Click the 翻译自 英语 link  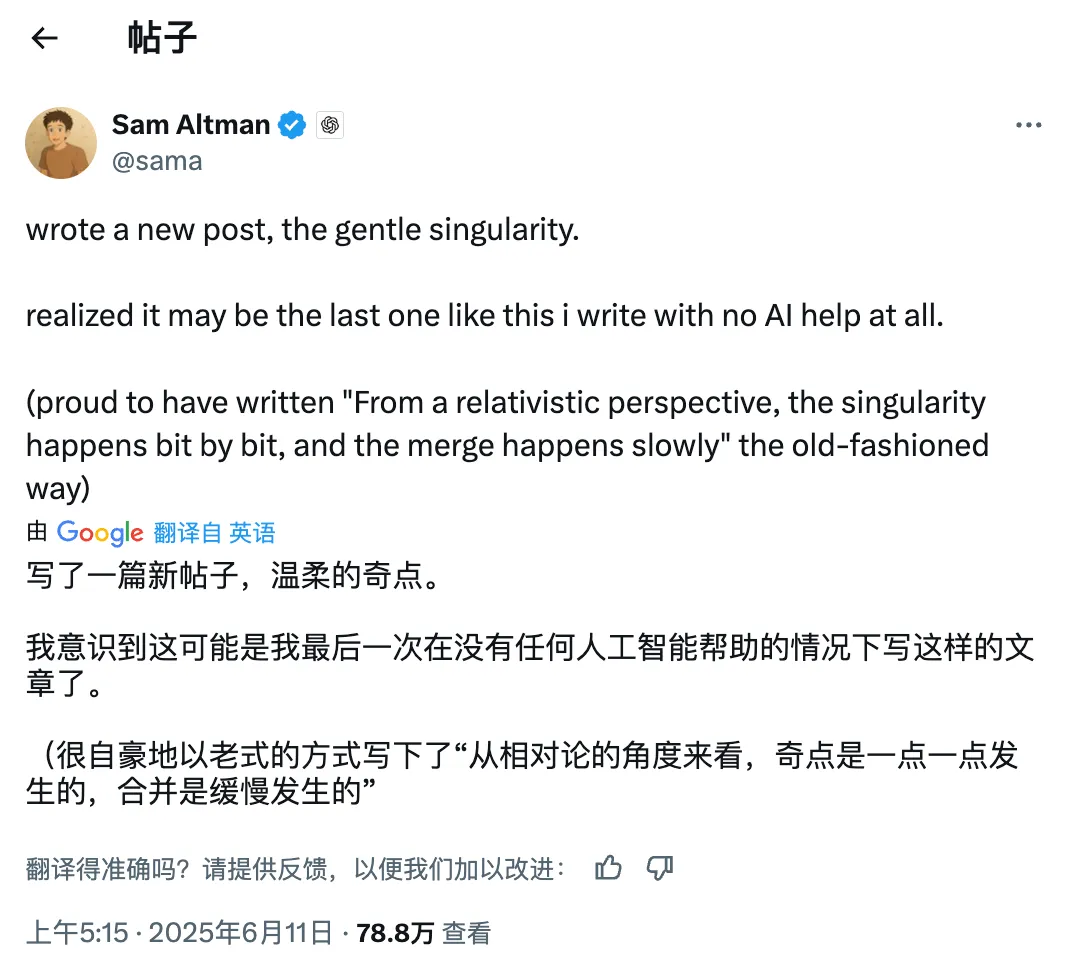(214, 533)
